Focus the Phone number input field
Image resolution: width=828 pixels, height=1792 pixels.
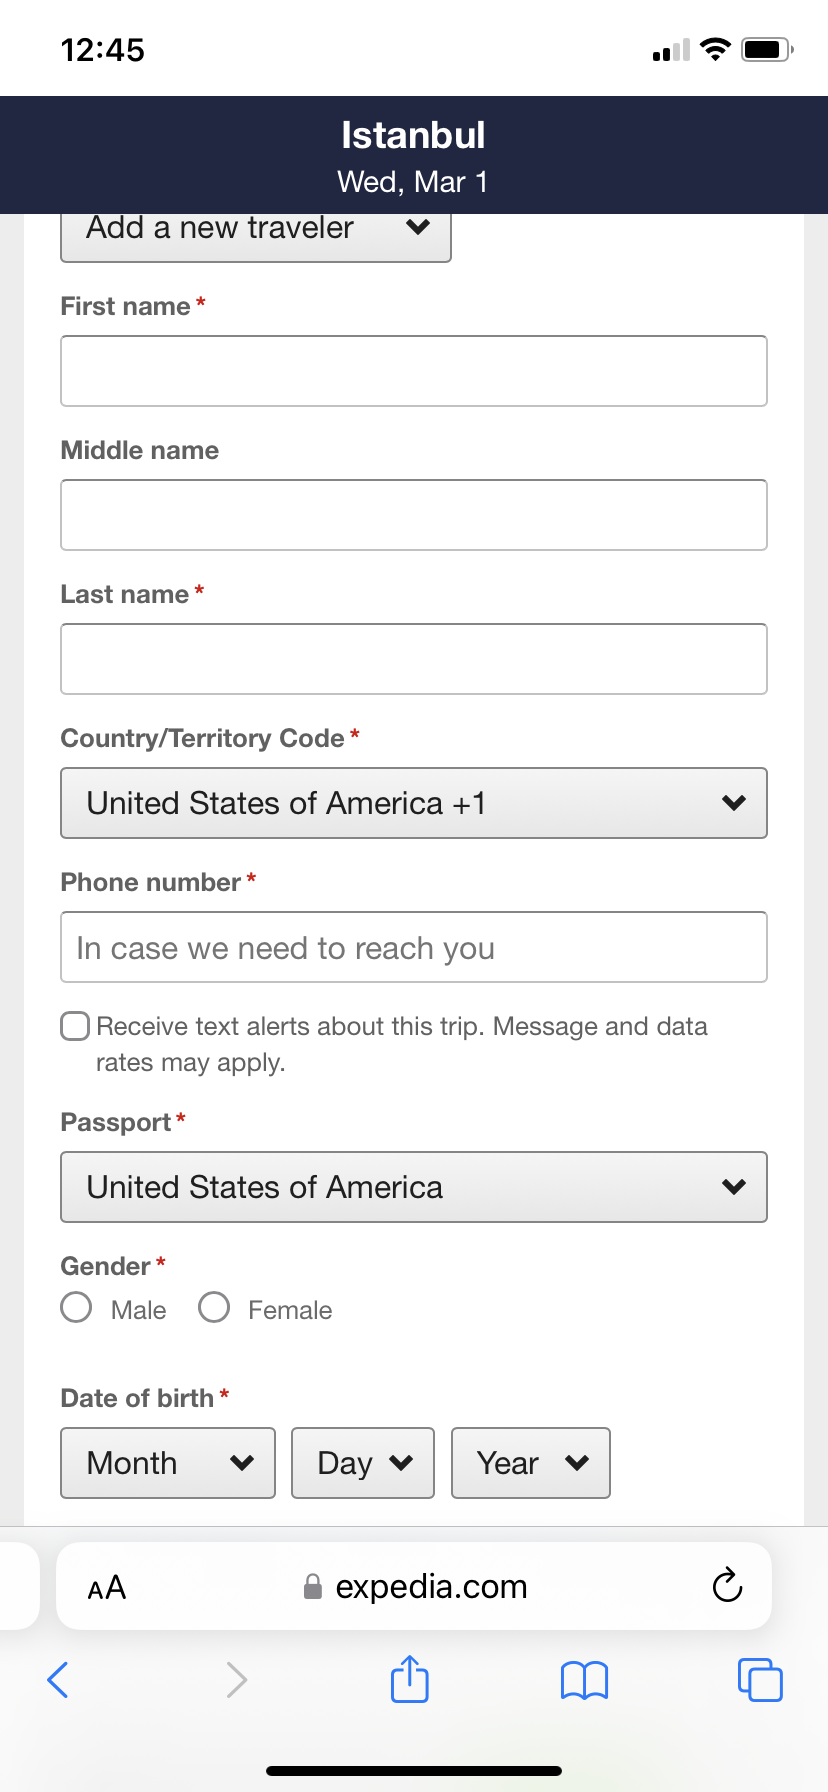[x=414, y=947]
